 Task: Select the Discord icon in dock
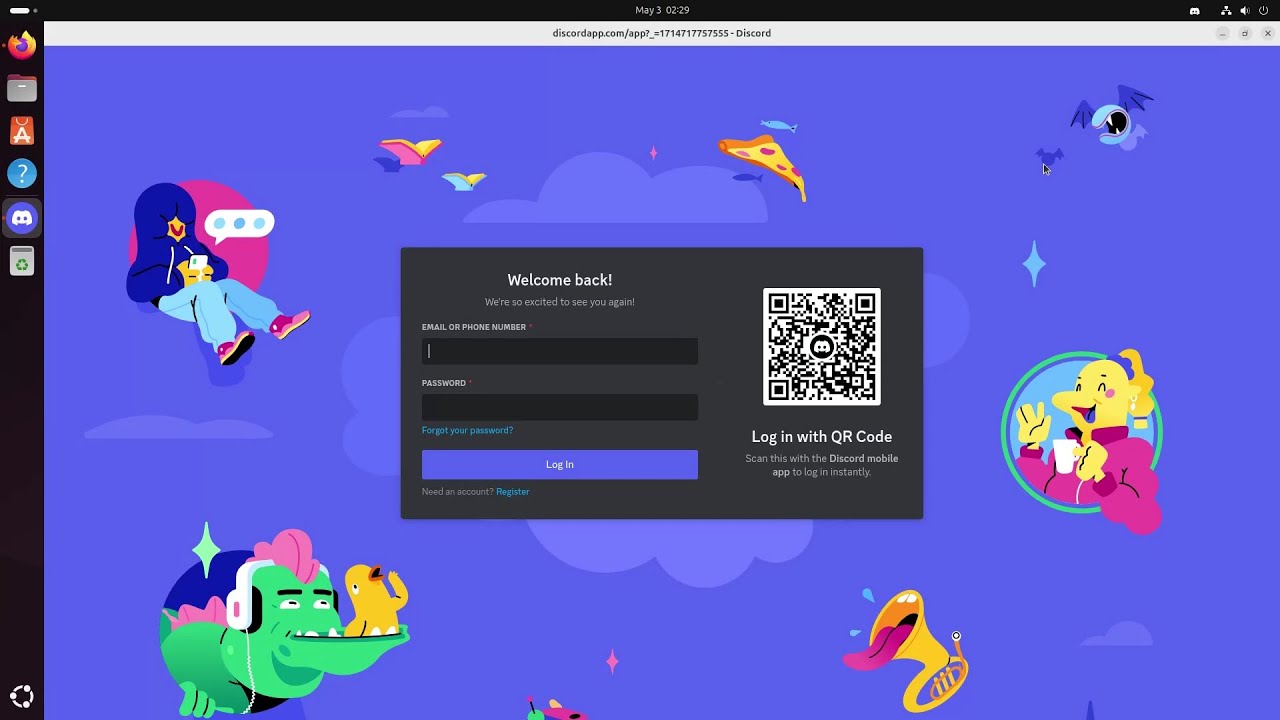pos(22,217)
